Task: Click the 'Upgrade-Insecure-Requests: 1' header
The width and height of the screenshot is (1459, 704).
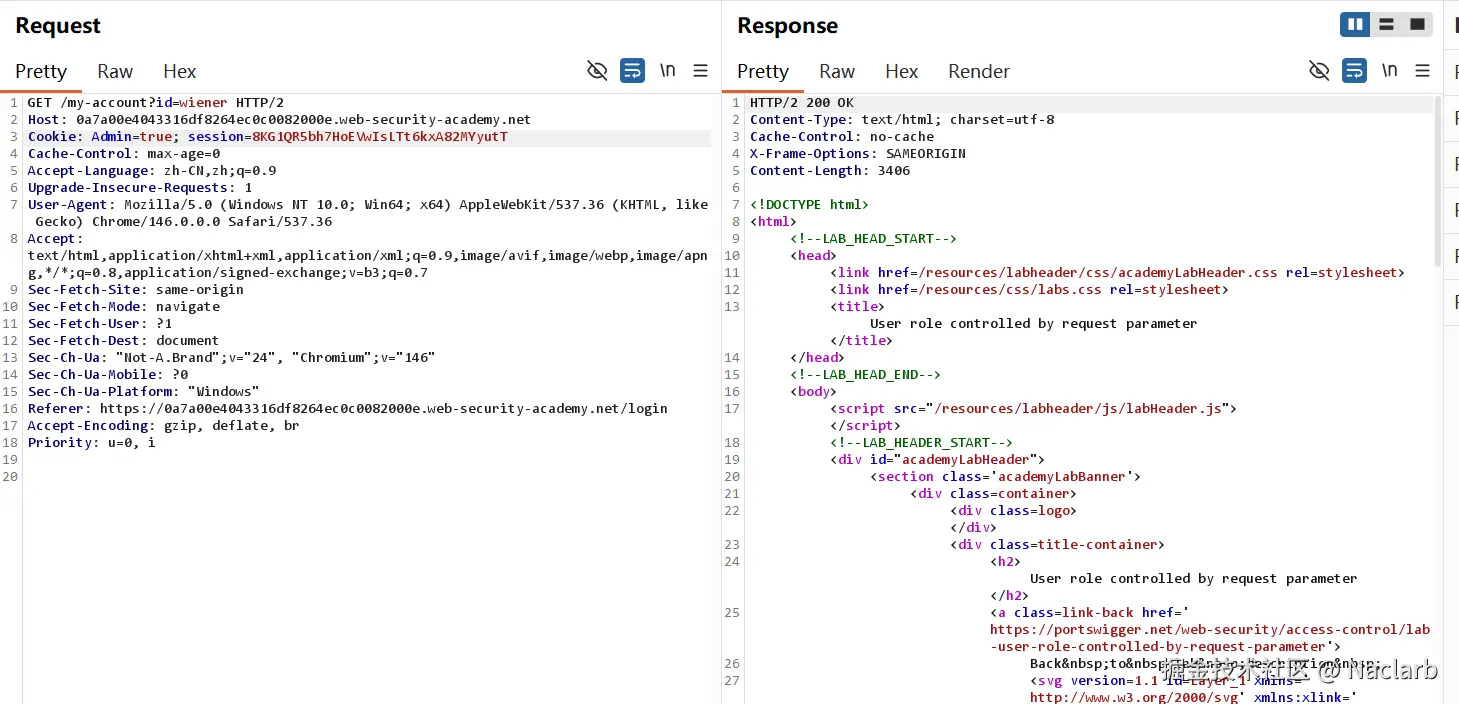Action: [x=139, y=187]
